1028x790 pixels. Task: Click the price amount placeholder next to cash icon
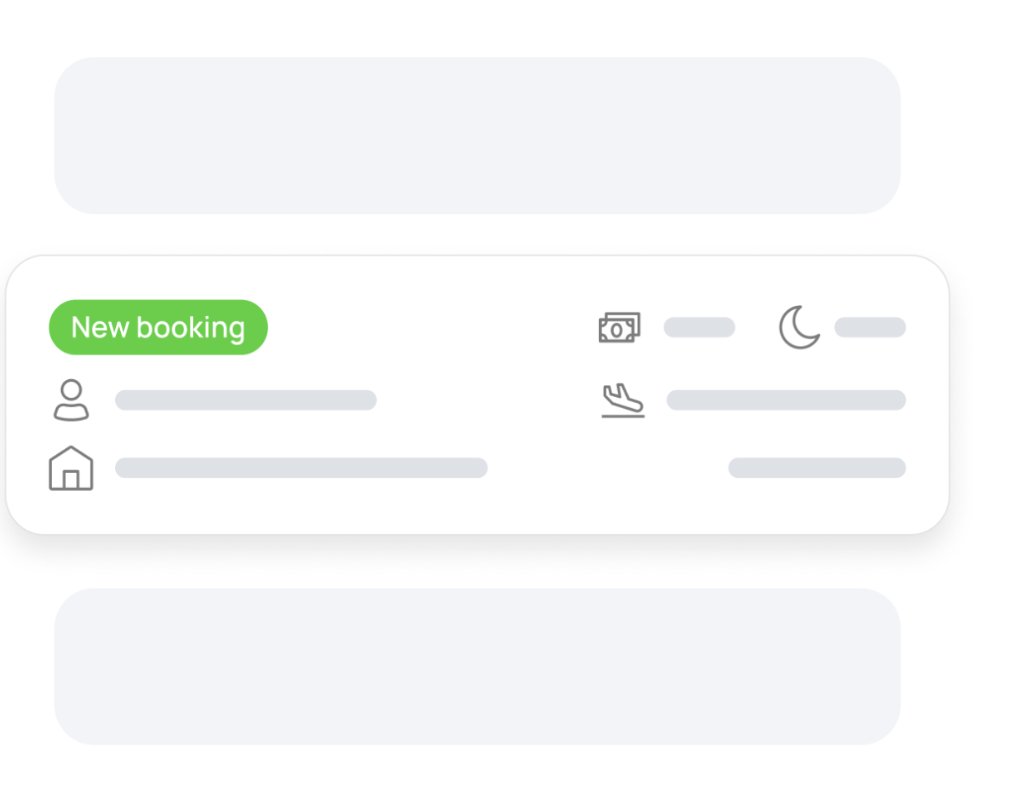pos(700,327)
